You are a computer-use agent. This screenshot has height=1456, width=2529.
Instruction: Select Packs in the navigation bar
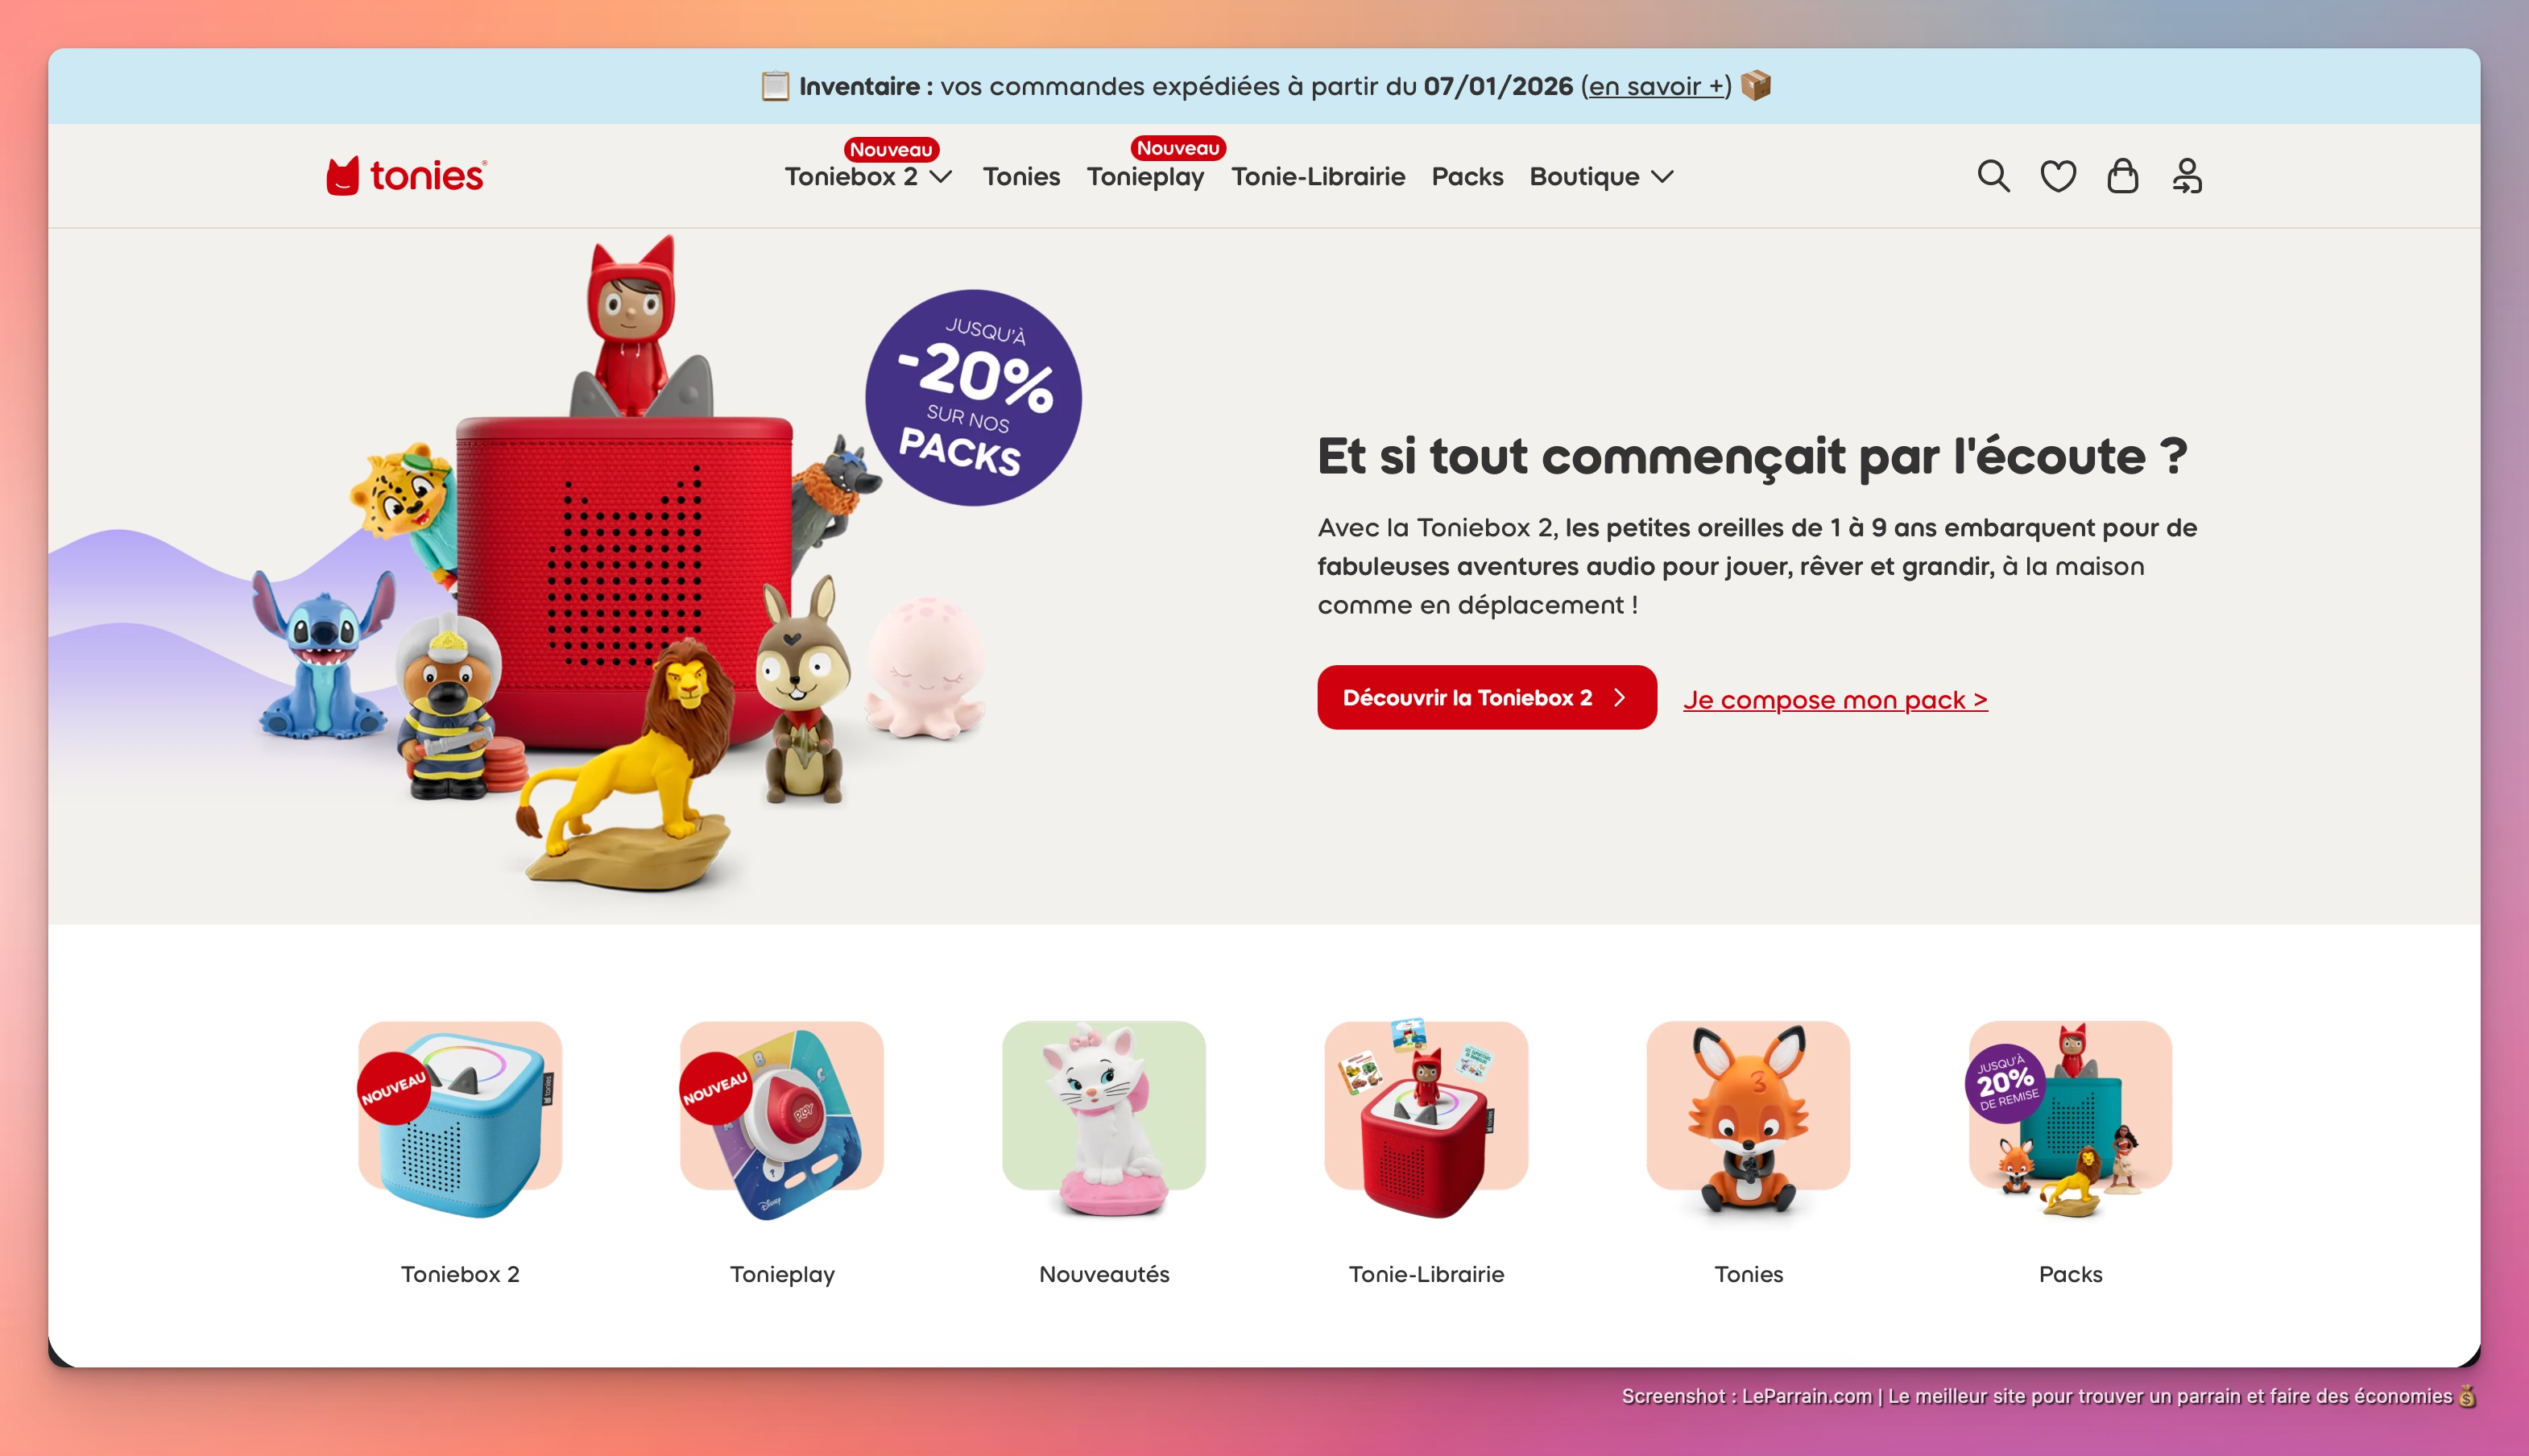(1467, 177)
